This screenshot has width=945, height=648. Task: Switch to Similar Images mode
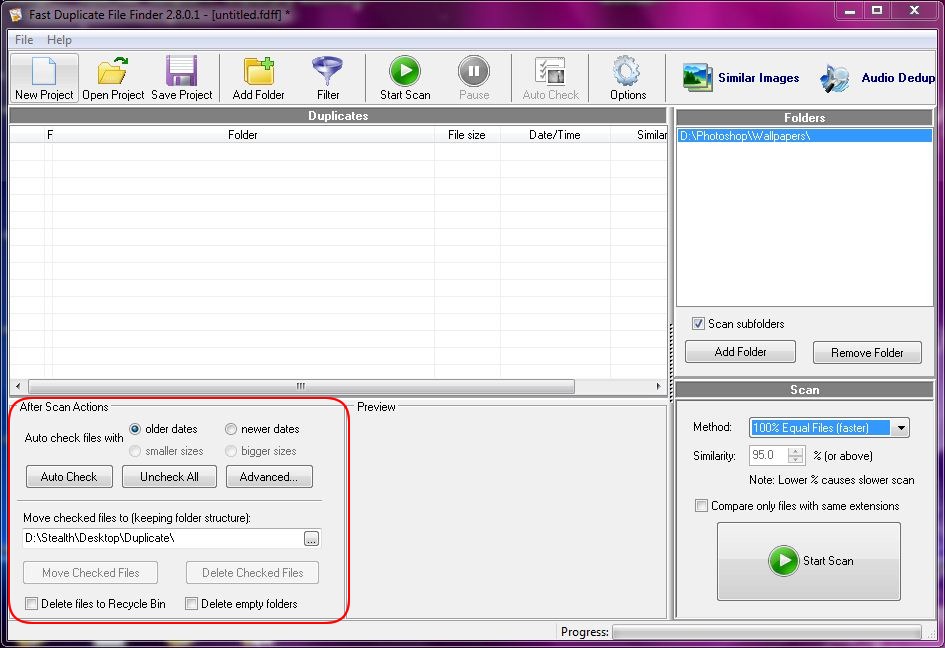[741, 78]
